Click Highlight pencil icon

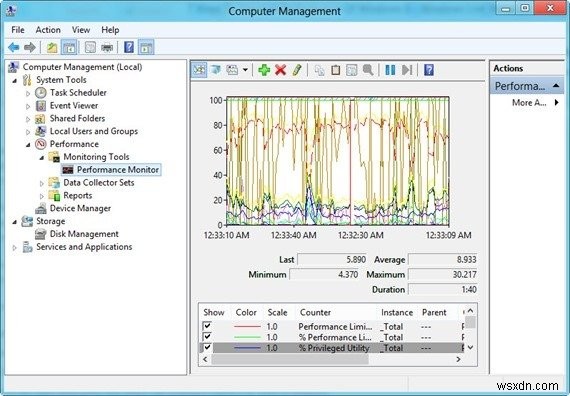(297, 70)
